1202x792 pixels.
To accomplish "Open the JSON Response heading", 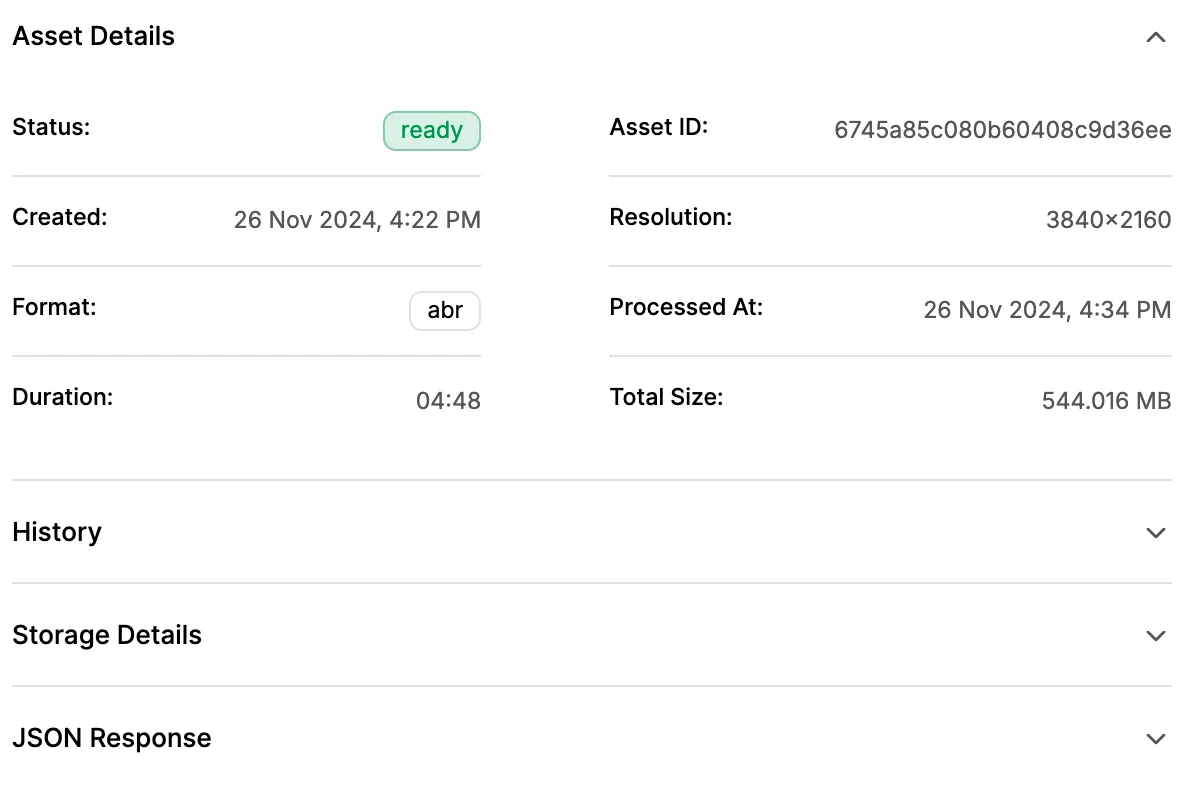I will tap(112, 738).
